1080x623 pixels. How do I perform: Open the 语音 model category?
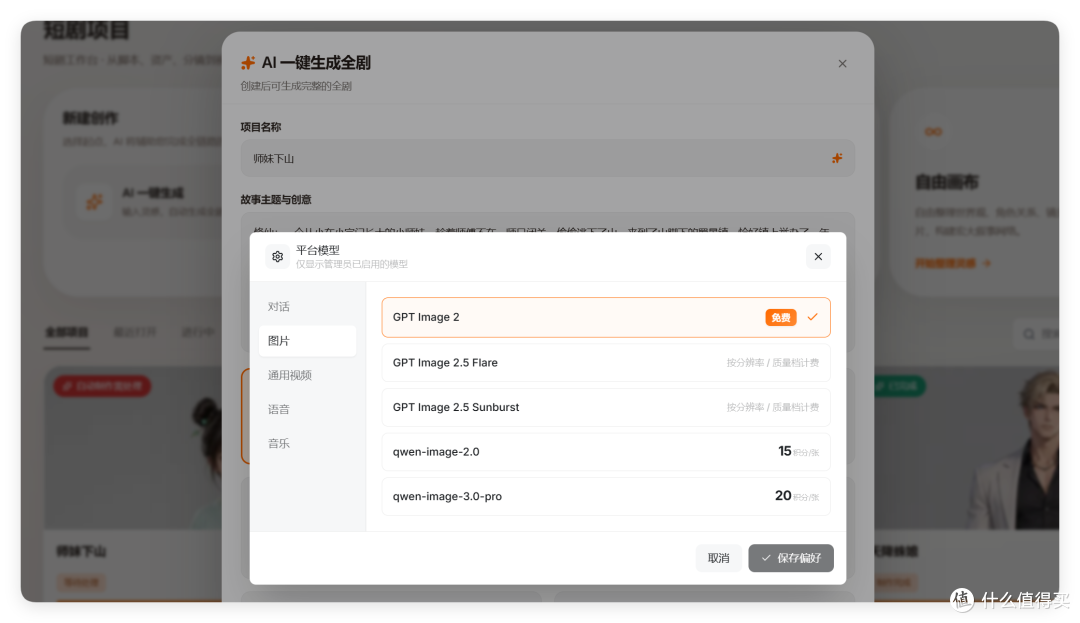pyautogui.click(x=307, y=409)
